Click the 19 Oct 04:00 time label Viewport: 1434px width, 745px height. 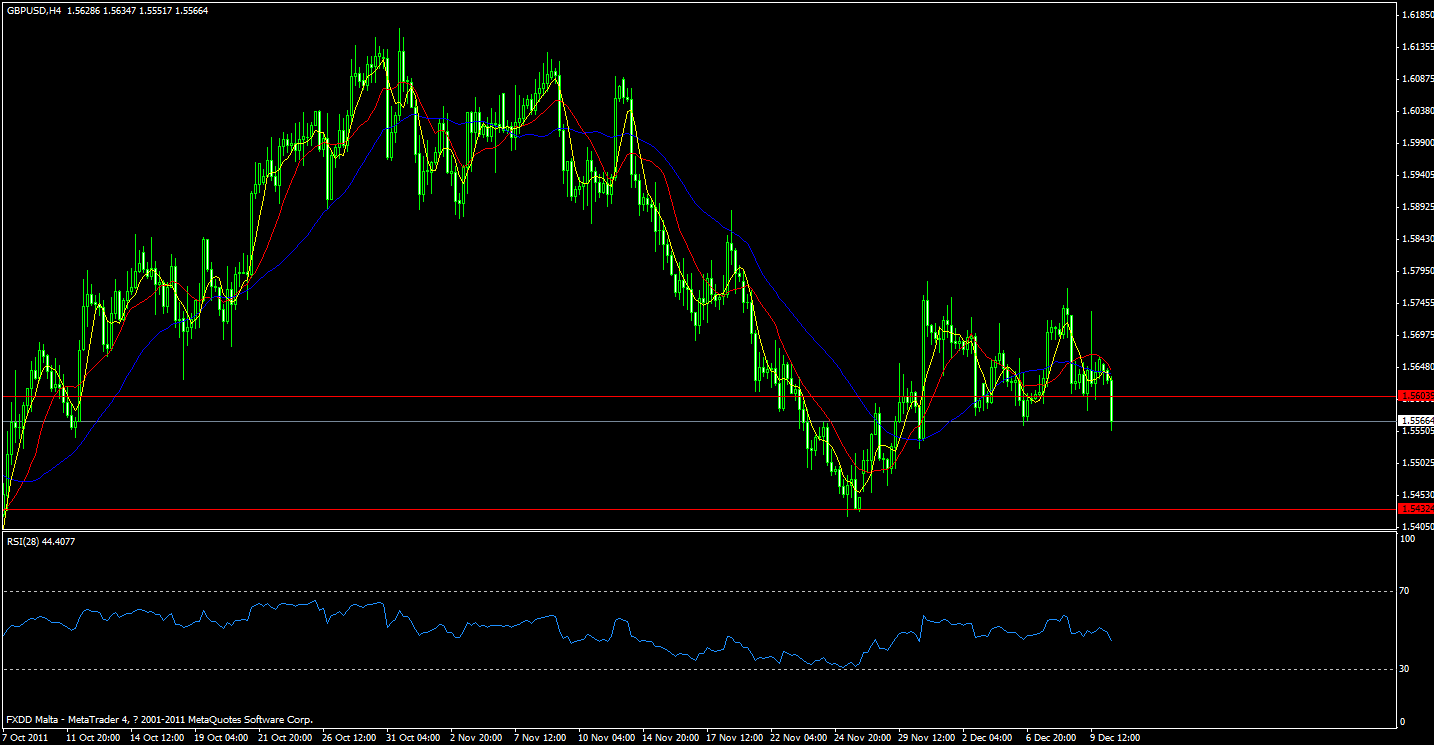[x=223, y=738]
